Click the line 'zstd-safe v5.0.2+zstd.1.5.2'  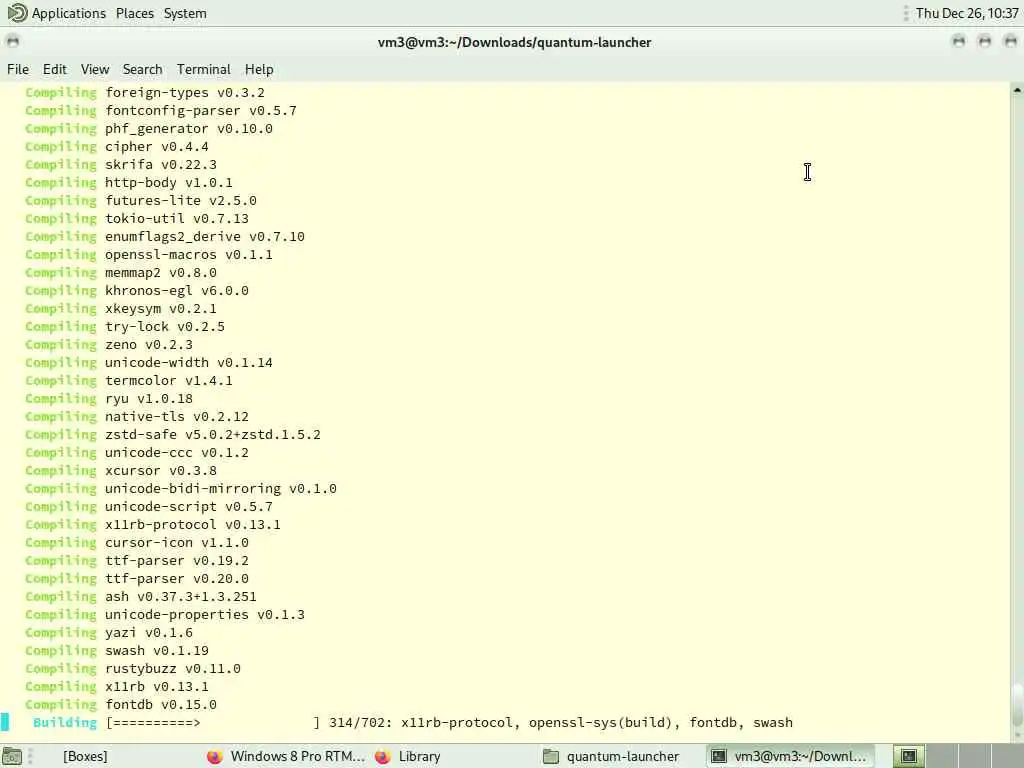click(x=213, y=435)
